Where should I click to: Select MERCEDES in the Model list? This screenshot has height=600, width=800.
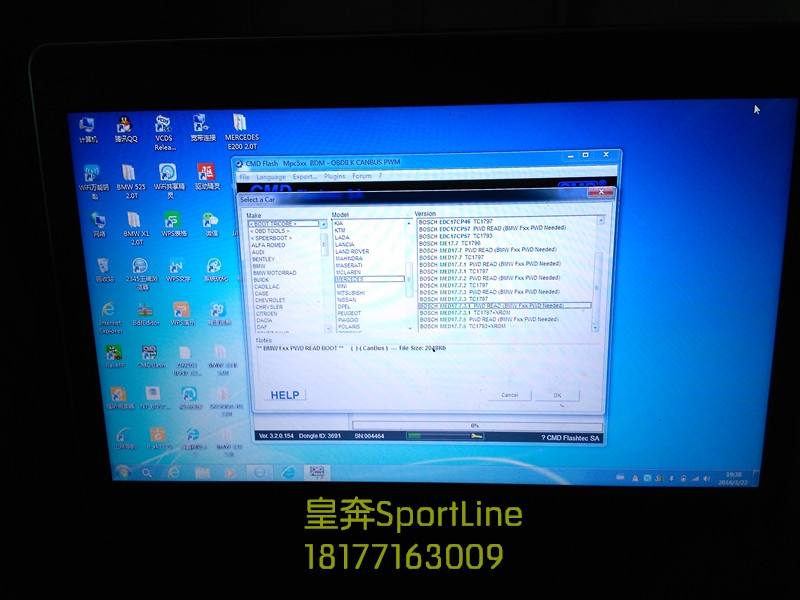[370, 279]
